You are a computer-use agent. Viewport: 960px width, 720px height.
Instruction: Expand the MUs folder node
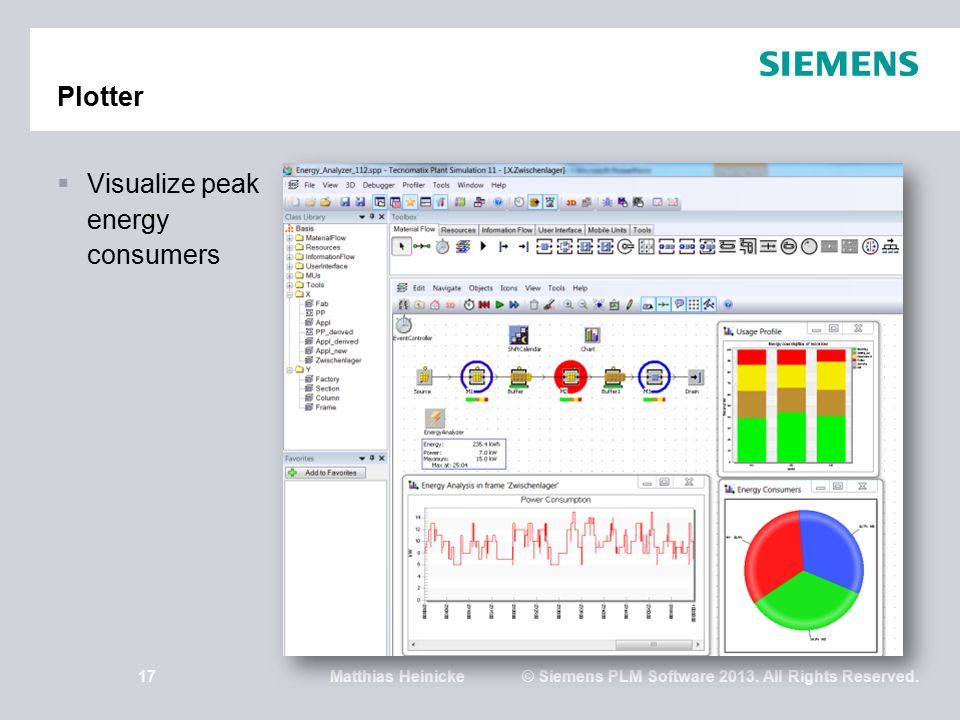(290, 276)
